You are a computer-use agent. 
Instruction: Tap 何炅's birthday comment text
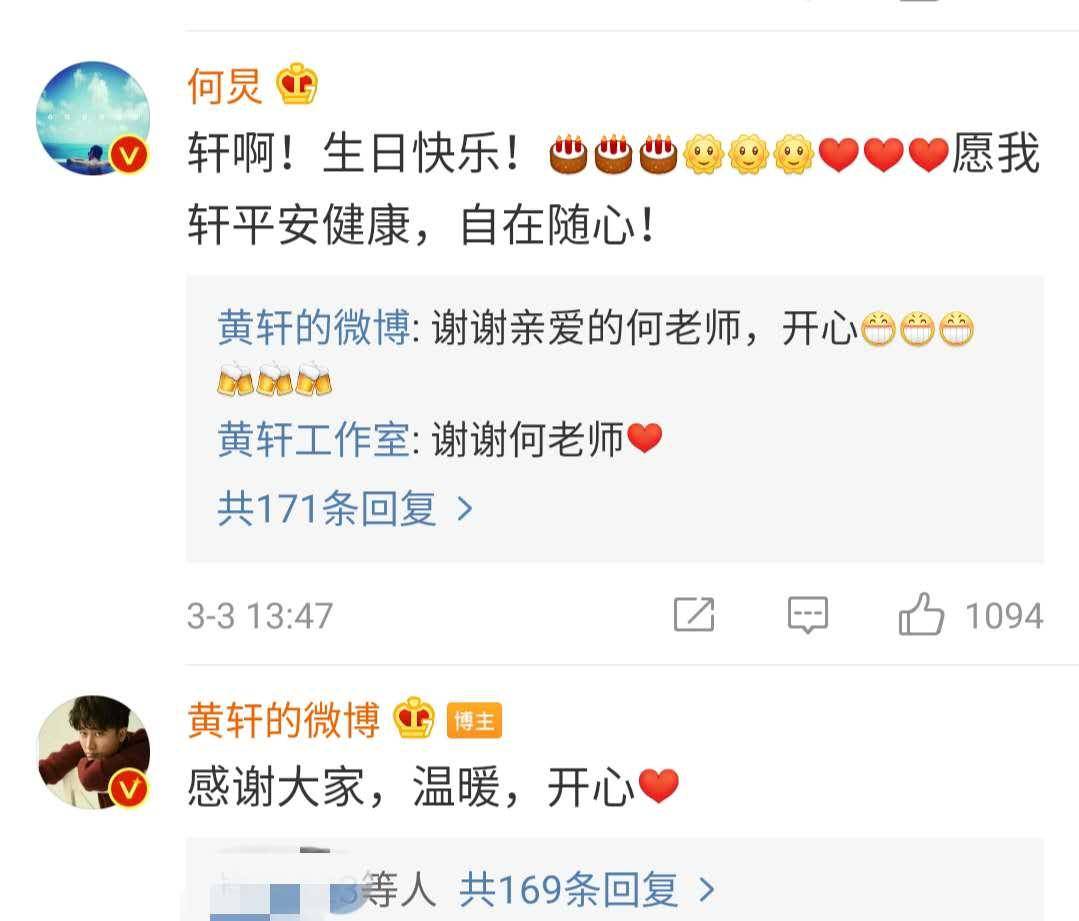[613, 189]
